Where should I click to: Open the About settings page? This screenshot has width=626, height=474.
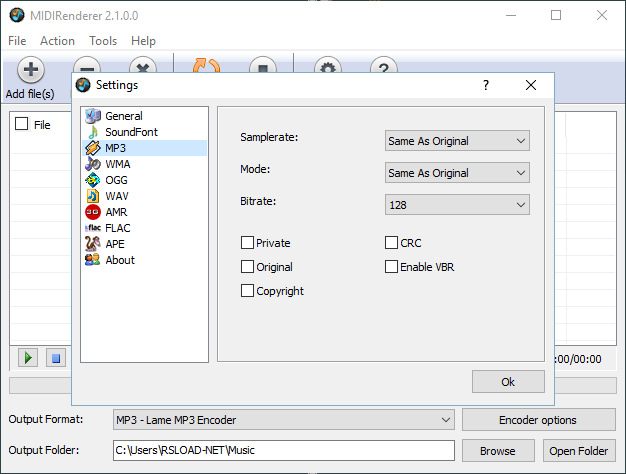[145, 260]
